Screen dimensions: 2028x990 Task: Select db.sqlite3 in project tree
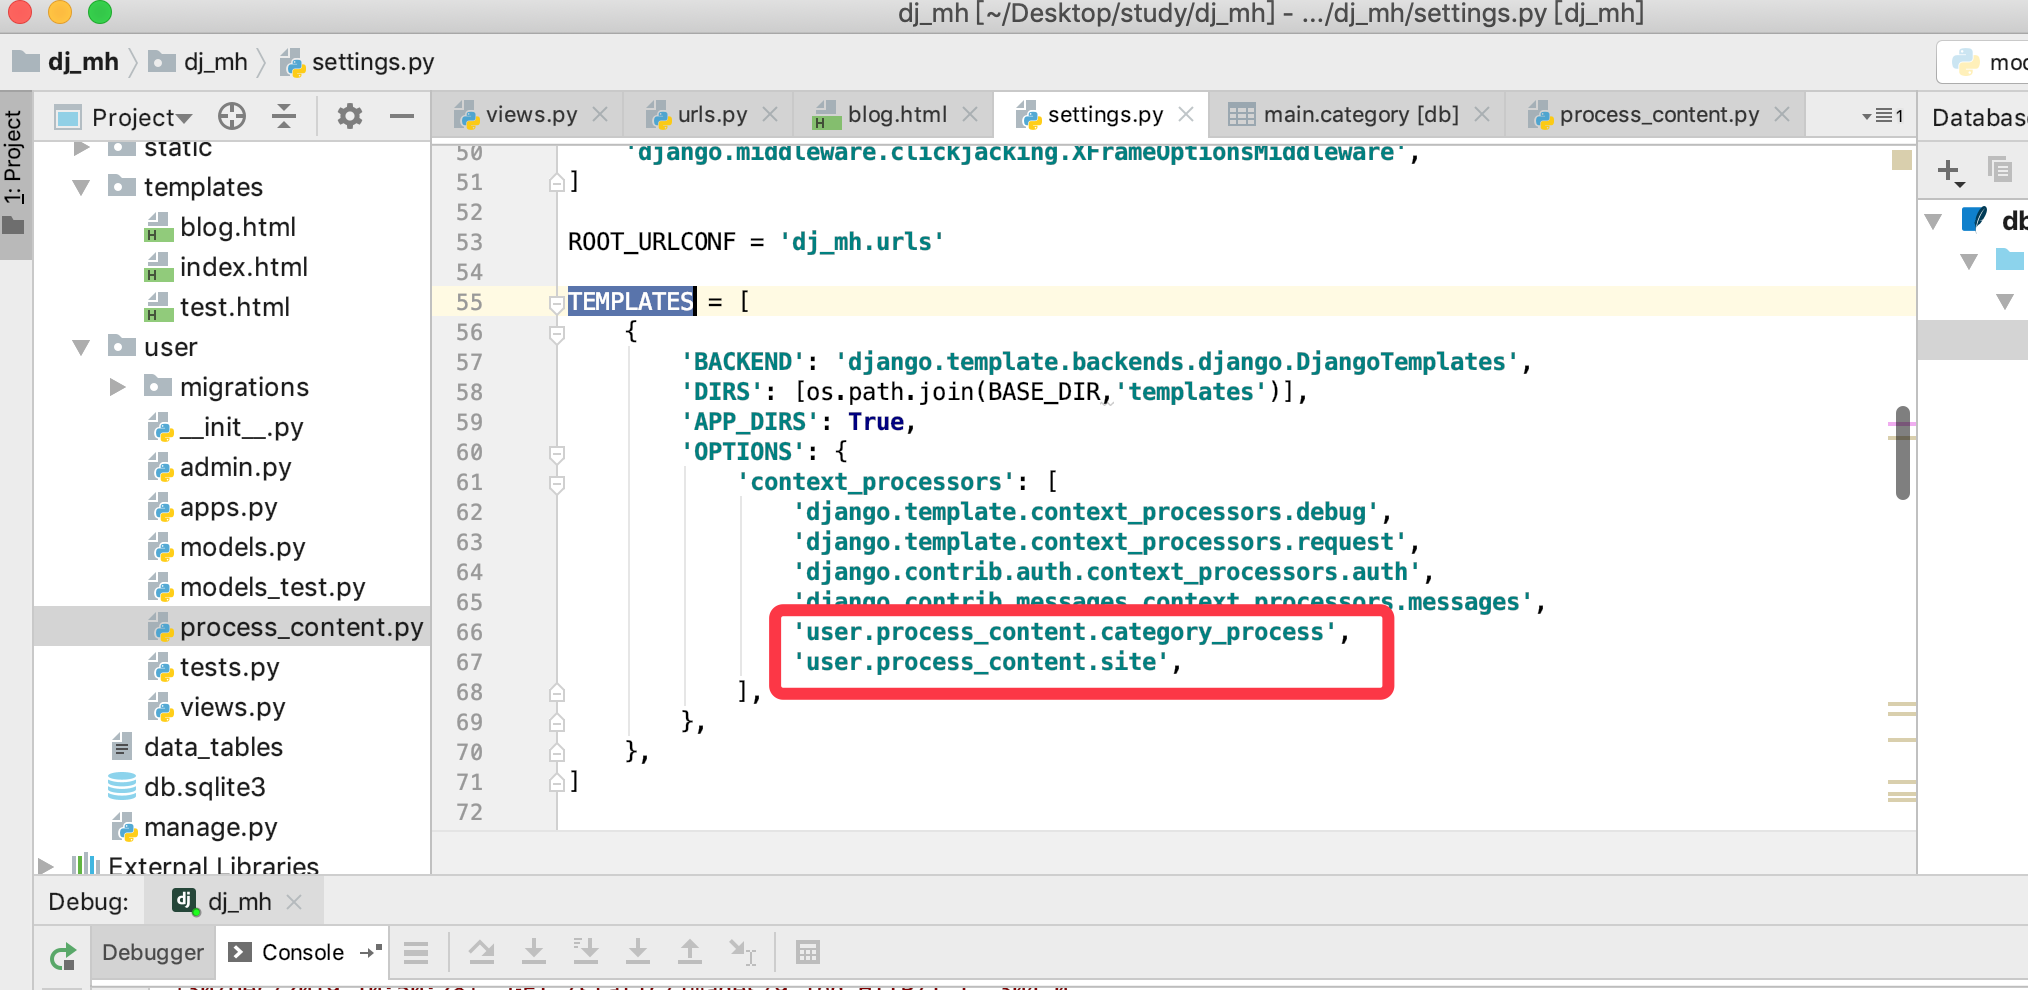point(205,787)
